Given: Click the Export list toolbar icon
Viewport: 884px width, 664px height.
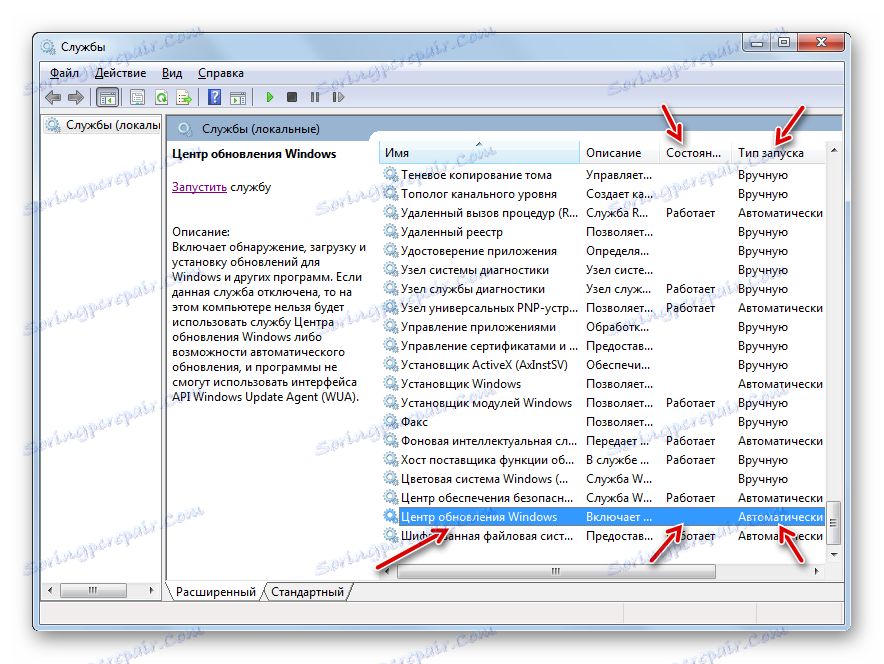Looking at the screenshot, I should (x=184, y=98).
